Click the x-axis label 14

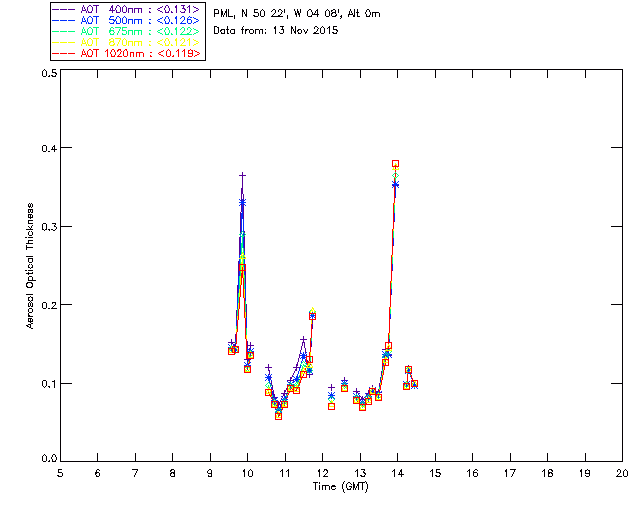[x=398, y=473]
